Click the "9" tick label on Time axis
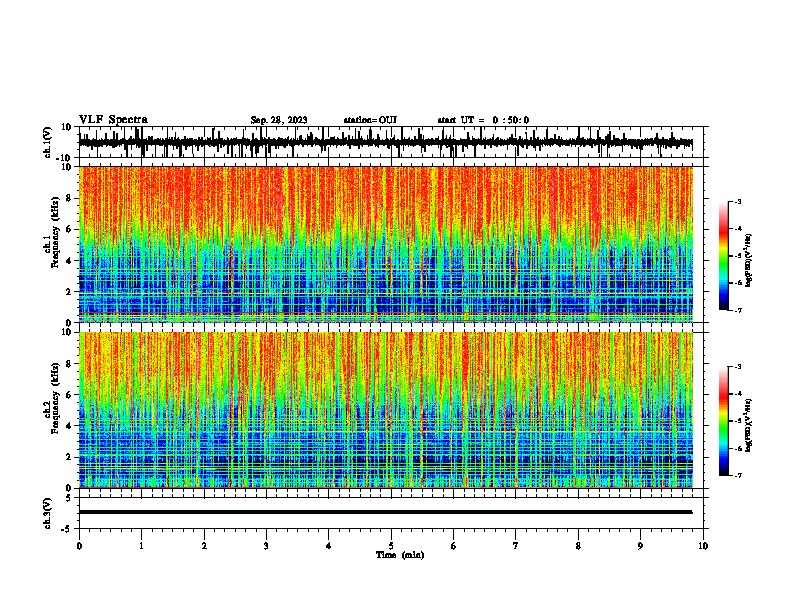Viewport: 792px width, 612px height. click(x=640, y=546)
